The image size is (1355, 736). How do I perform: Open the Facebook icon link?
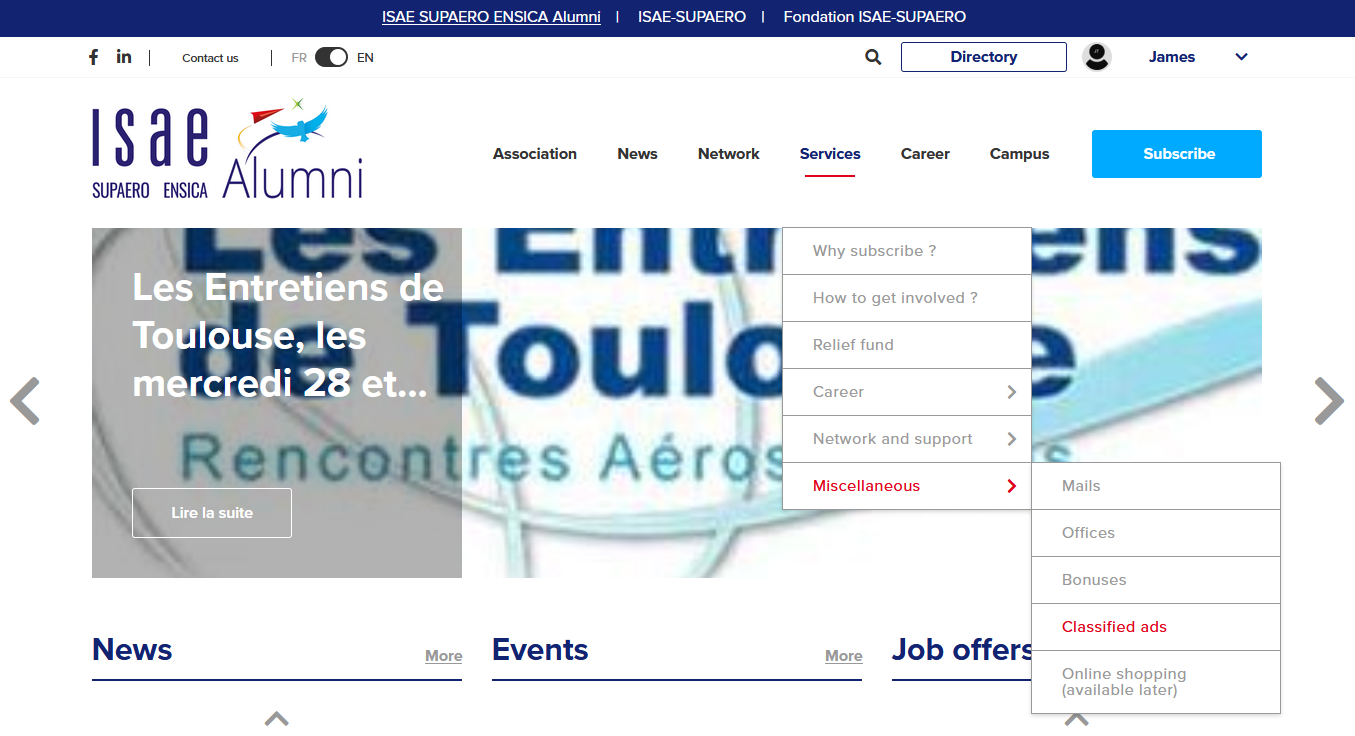click(93, 57)
